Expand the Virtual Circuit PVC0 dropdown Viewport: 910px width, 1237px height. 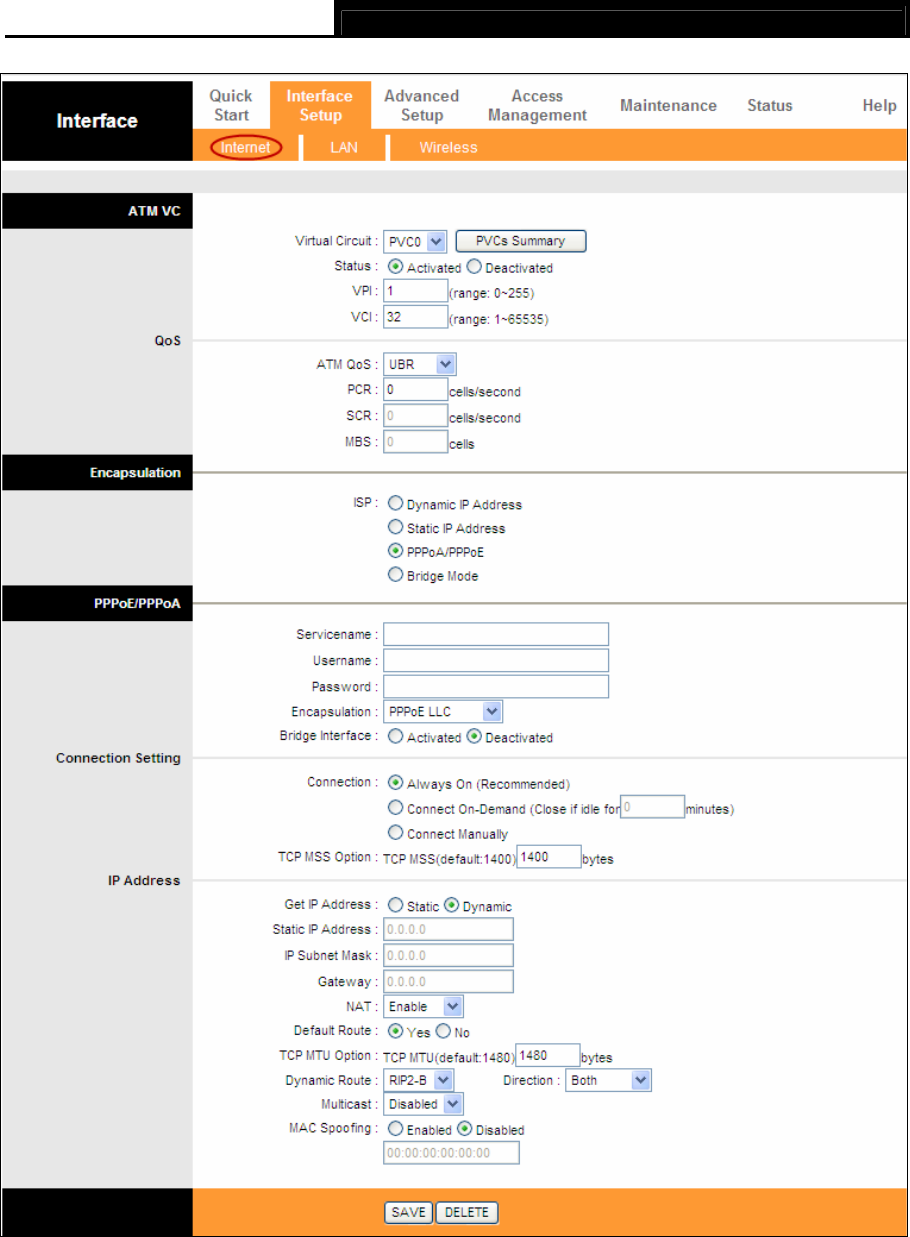coord(415,241)
